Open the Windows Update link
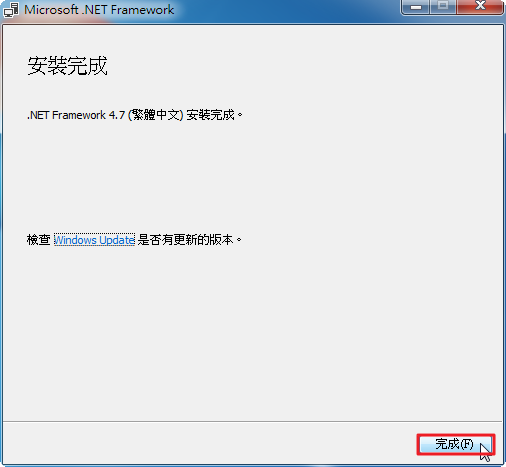This screenshot has height=467, width=506. click(x=94, y=240)
